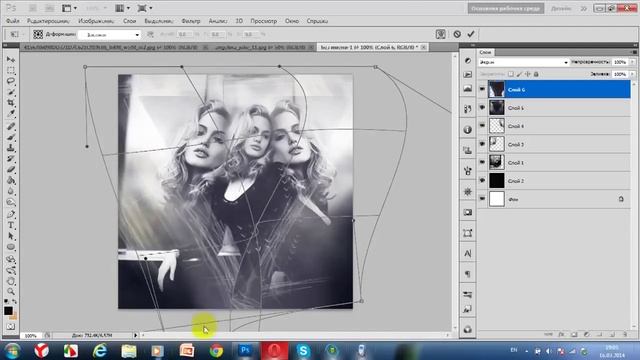Select the Rectangular Marquee tool
The image size is (640, 360).
point(11,71)
